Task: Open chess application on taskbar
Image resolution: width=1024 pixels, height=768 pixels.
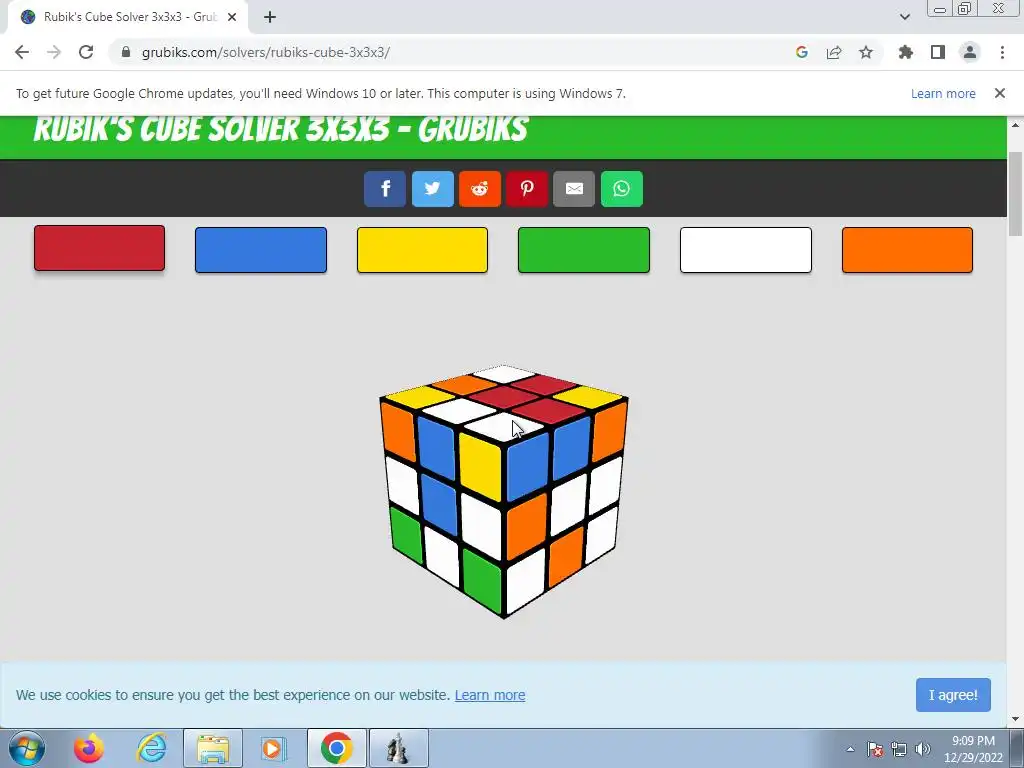Action: coord(398,748)
